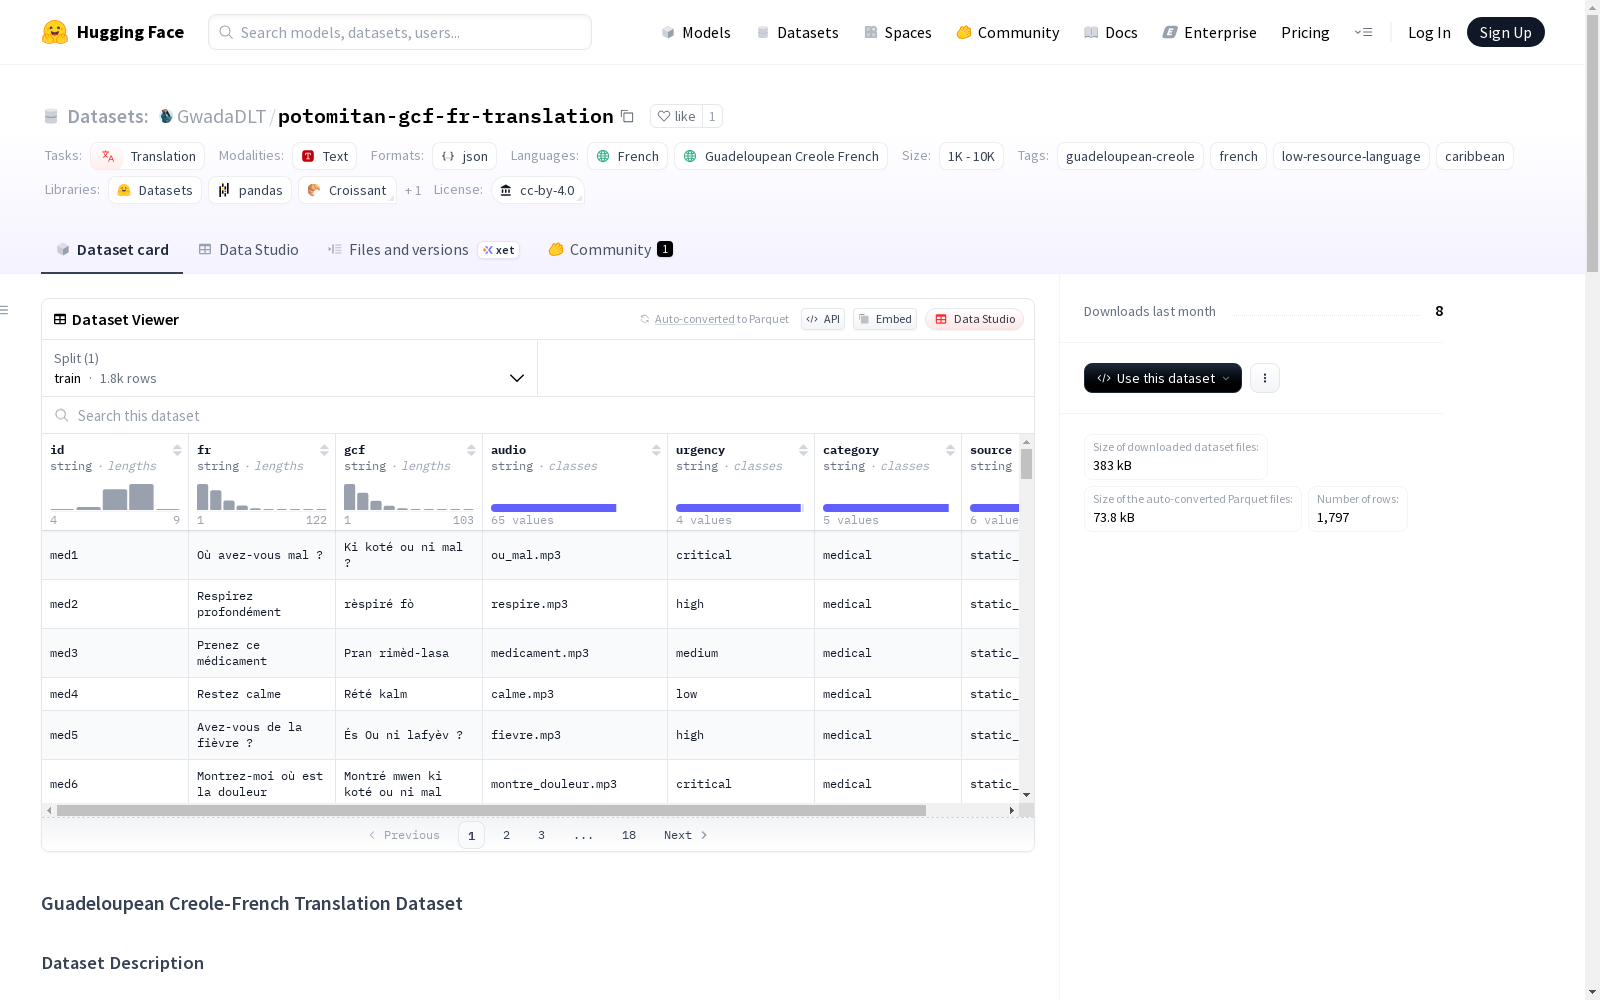Open Spaces in the top navigation

898,32
